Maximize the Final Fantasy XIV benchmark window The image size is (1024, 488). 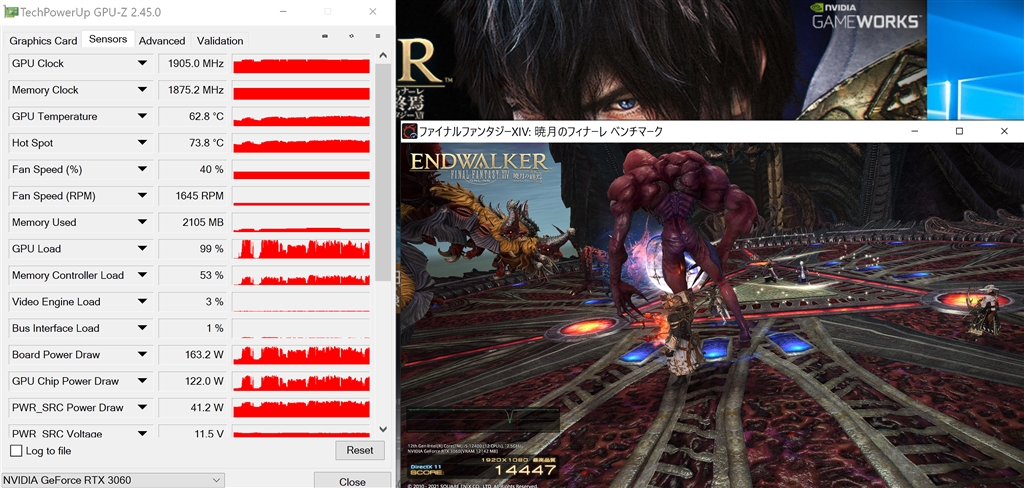point(959,131)
